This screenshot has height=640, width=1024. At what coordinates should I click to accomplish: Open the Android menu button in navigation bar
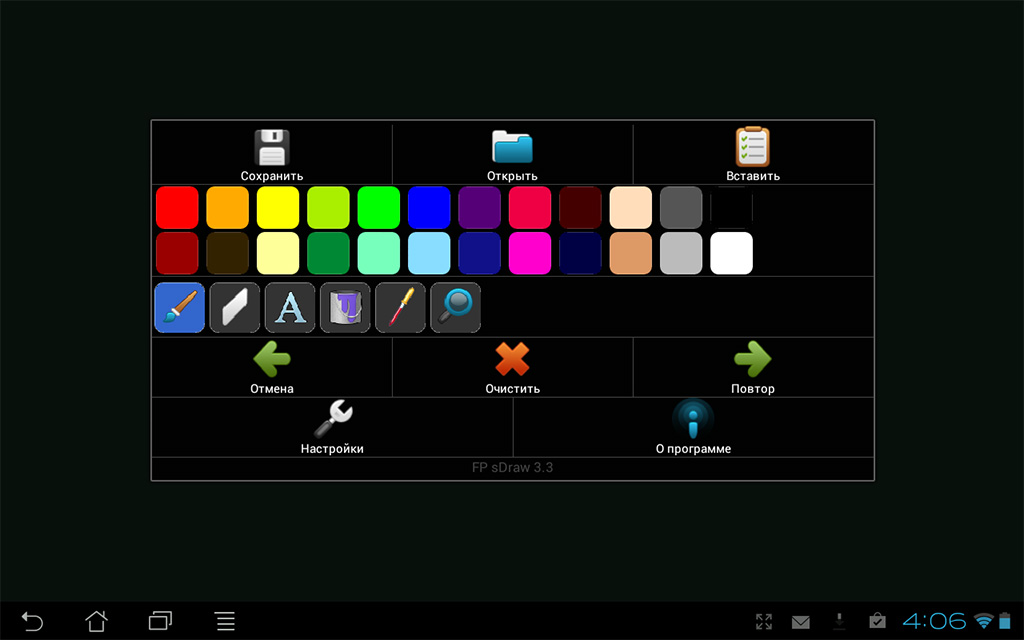pos(225,621)
